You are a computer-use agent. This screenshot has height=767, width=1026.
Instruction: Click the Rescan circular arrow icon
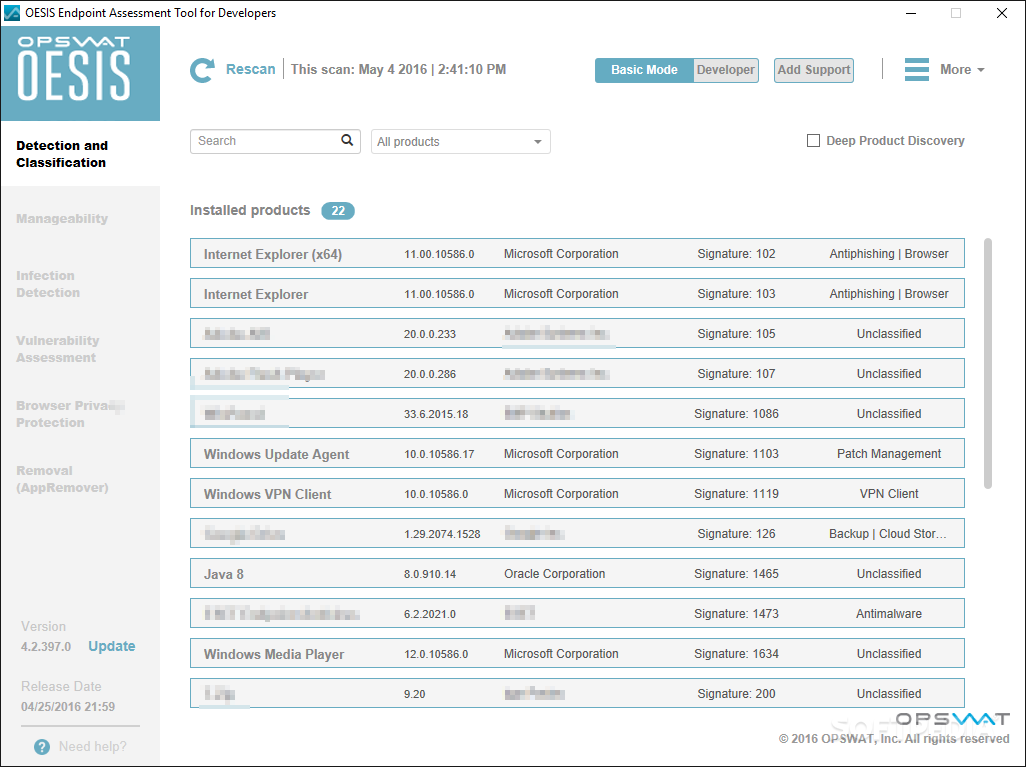202,70
